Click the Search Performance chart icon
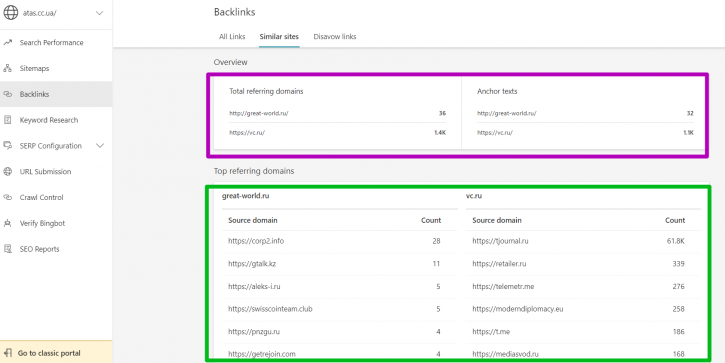725x363 pixels. tap(7, 43)
